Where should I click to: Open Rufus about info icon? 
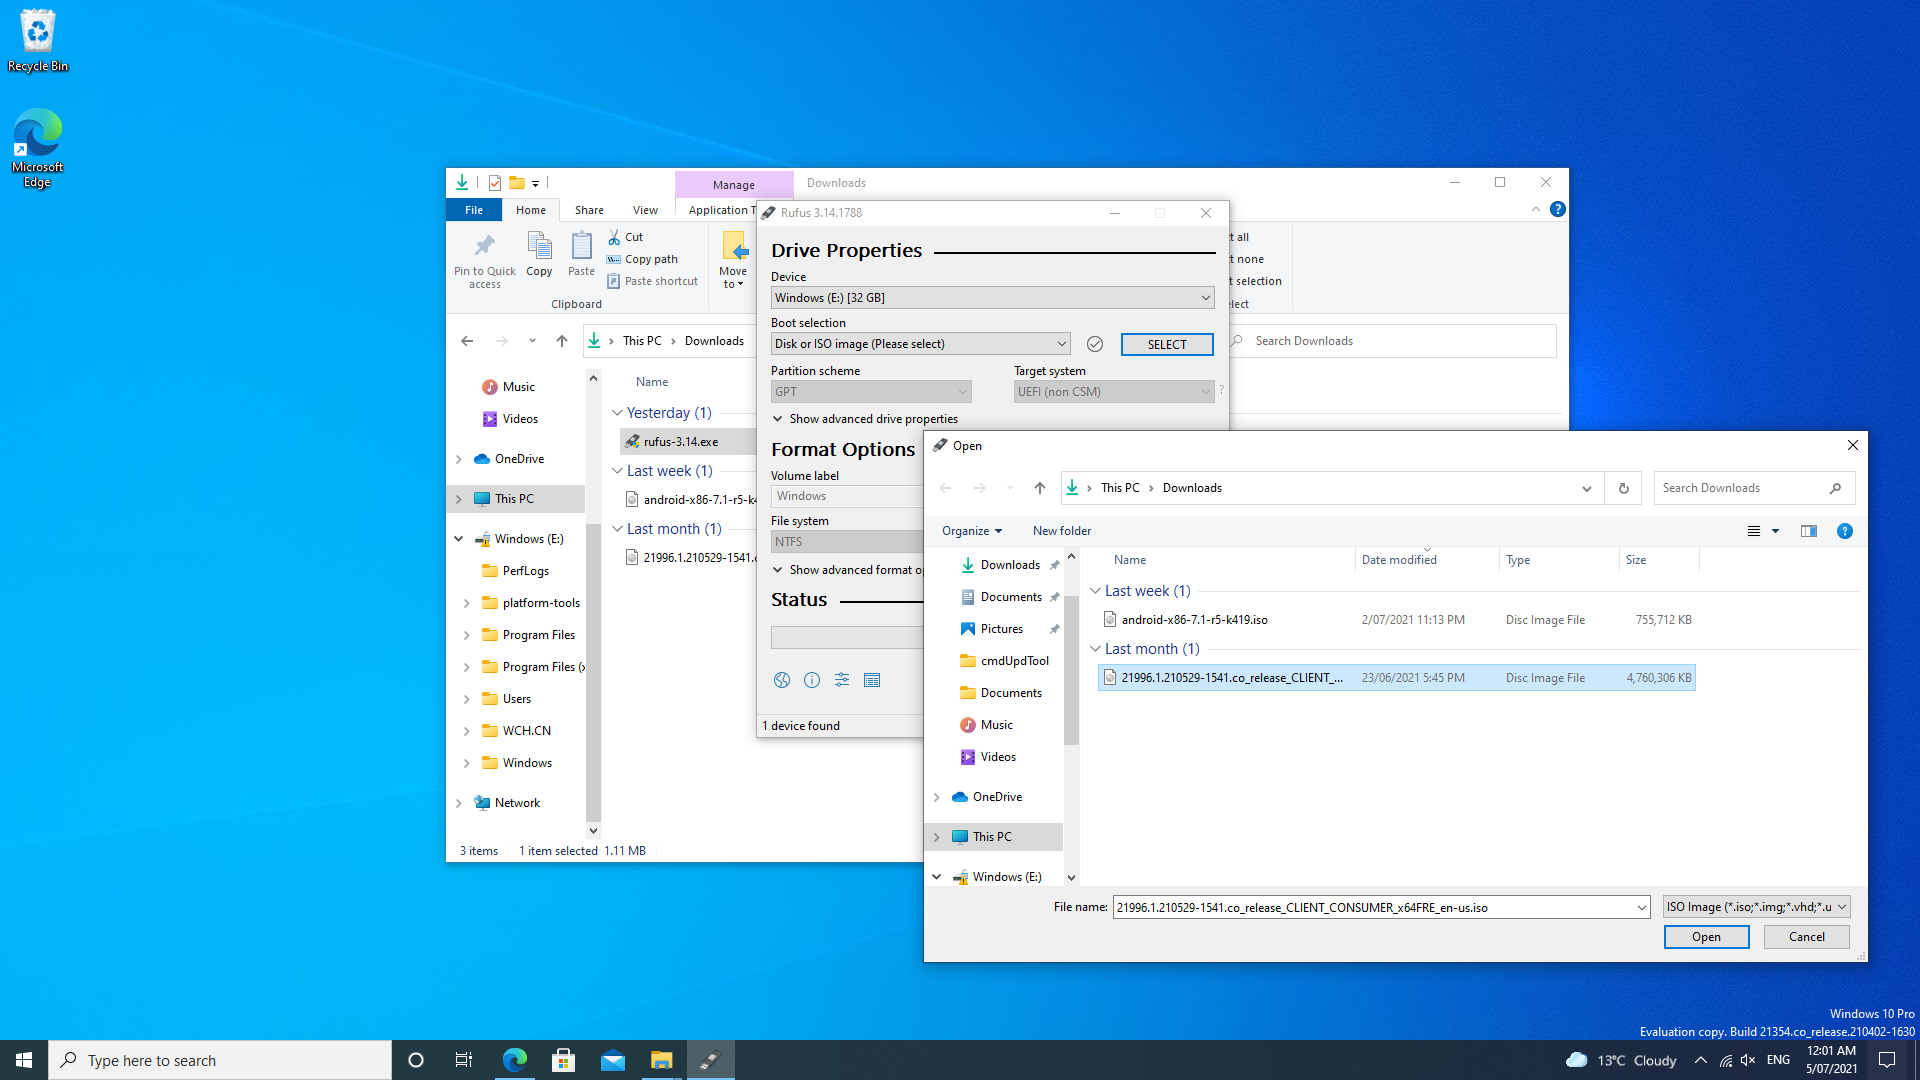[812, 680]
